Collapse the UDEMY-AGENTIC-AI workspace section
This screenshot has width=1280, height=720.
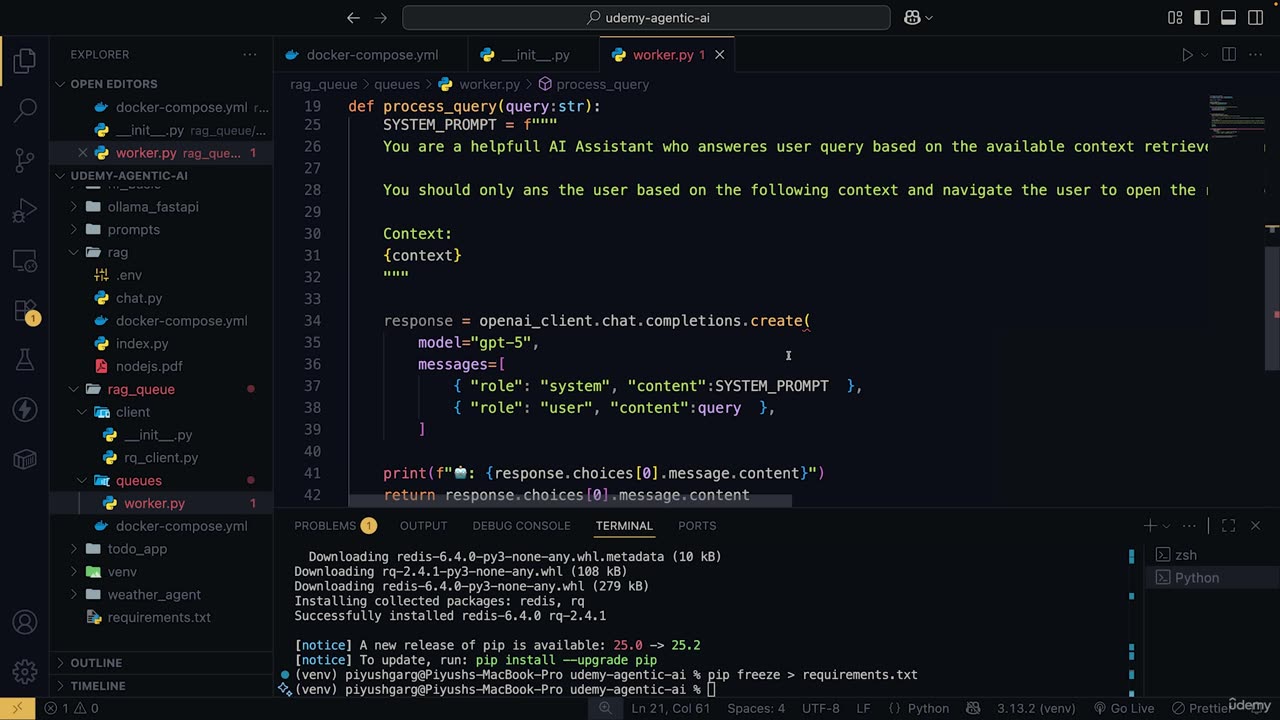coord(162,176)
